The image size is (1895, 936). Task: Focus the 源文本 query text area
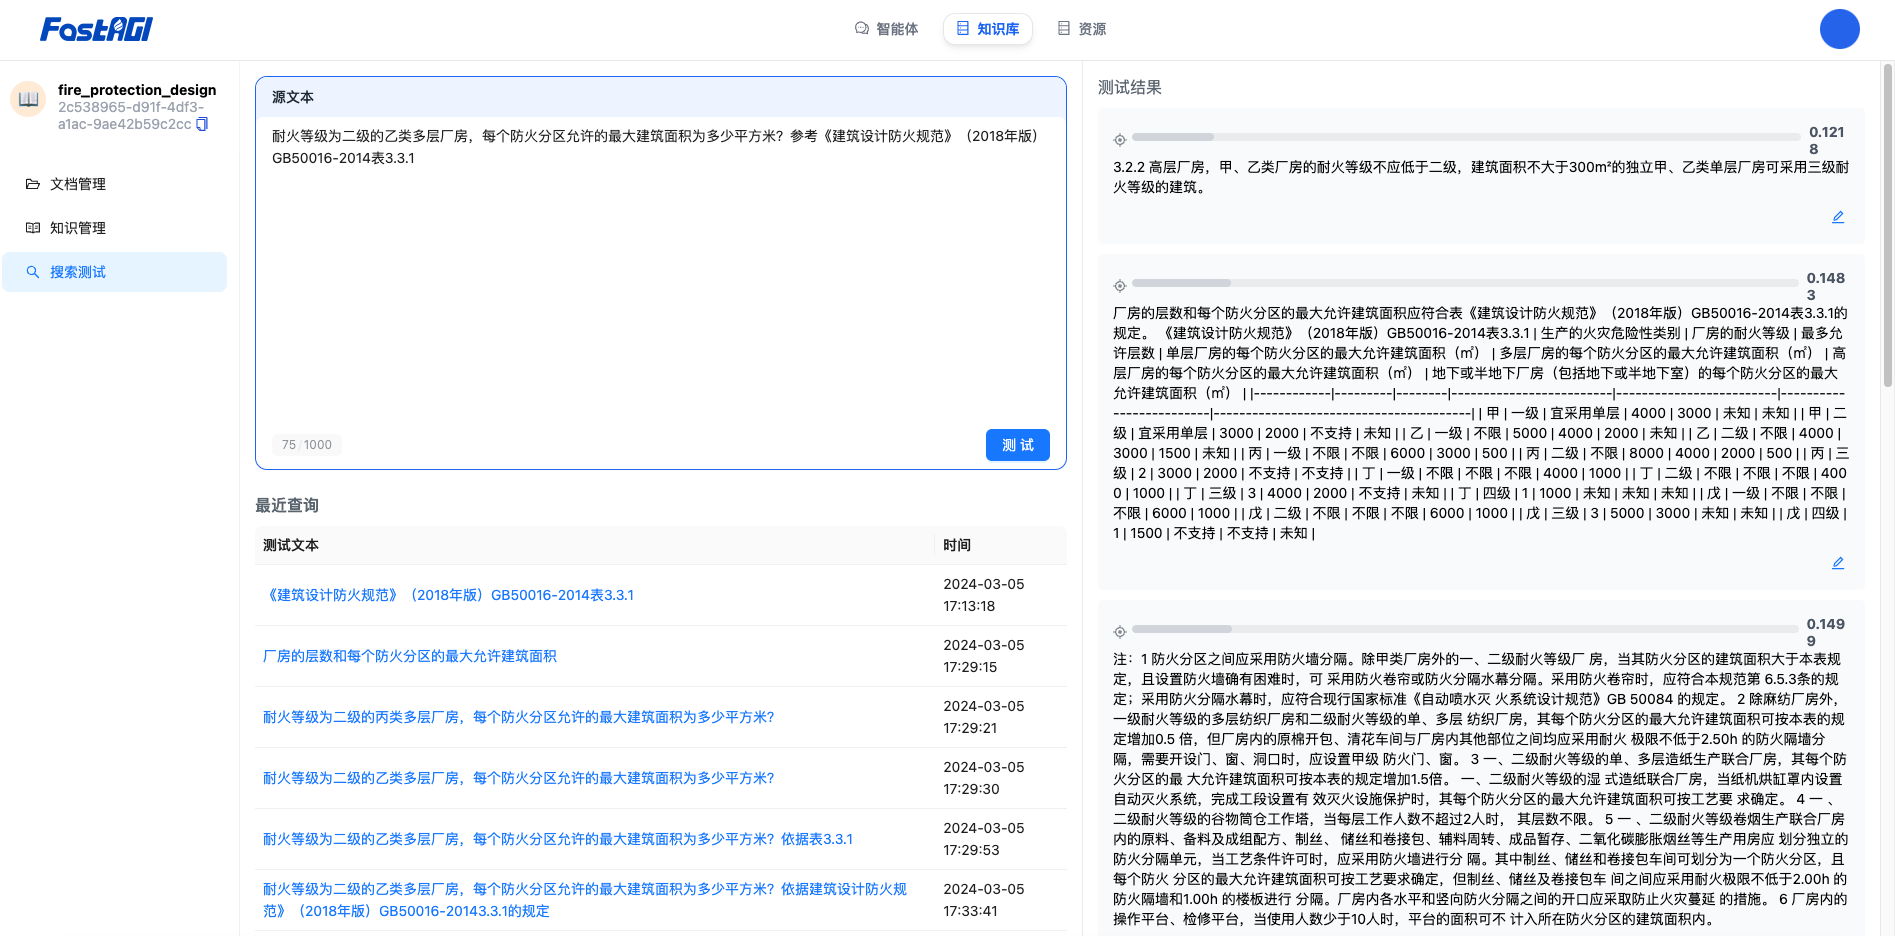pos(660,270)
